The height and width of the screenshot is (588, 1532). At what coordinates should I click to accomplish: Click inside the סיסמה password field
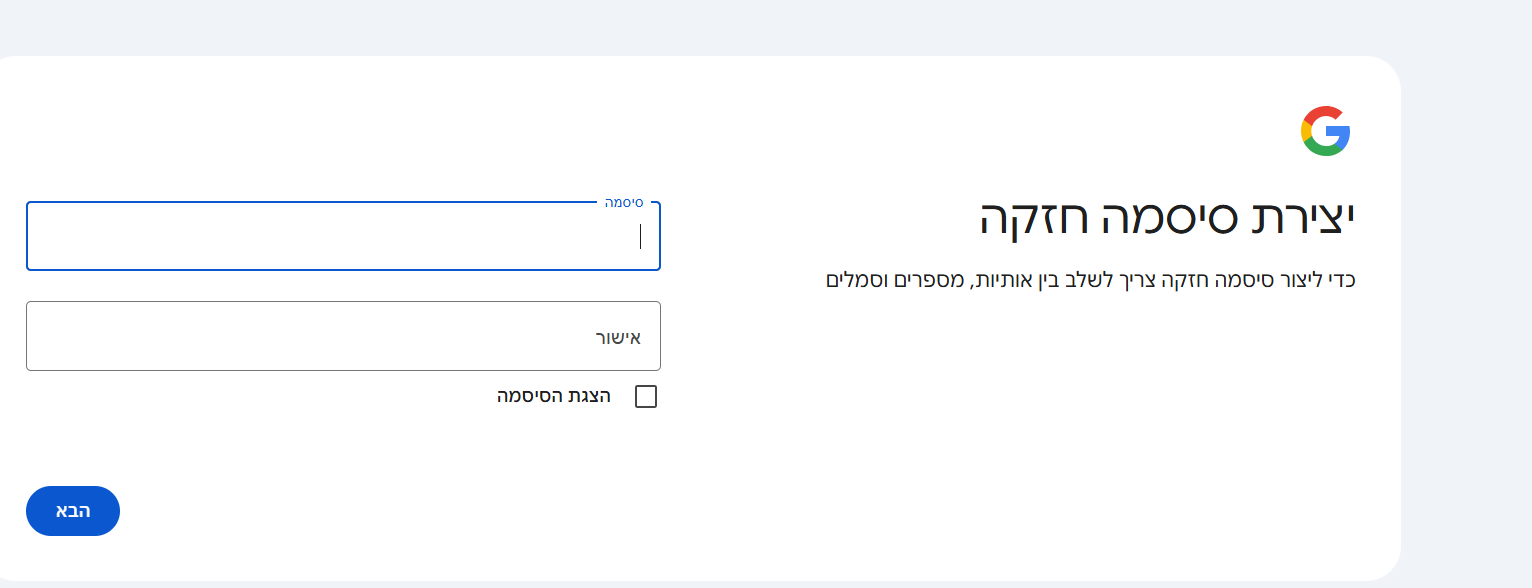pyautogui.click(x=343, y=236)
